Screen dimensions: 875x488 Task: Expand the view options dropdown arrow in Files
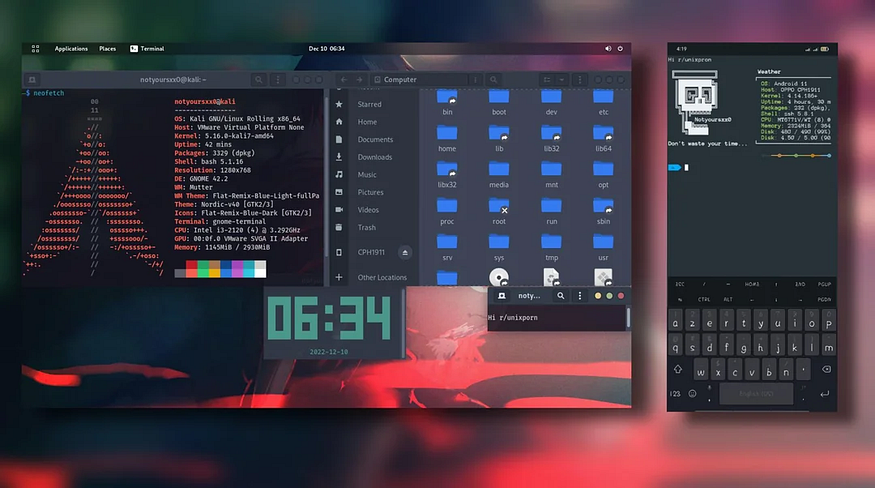[565, 79]
